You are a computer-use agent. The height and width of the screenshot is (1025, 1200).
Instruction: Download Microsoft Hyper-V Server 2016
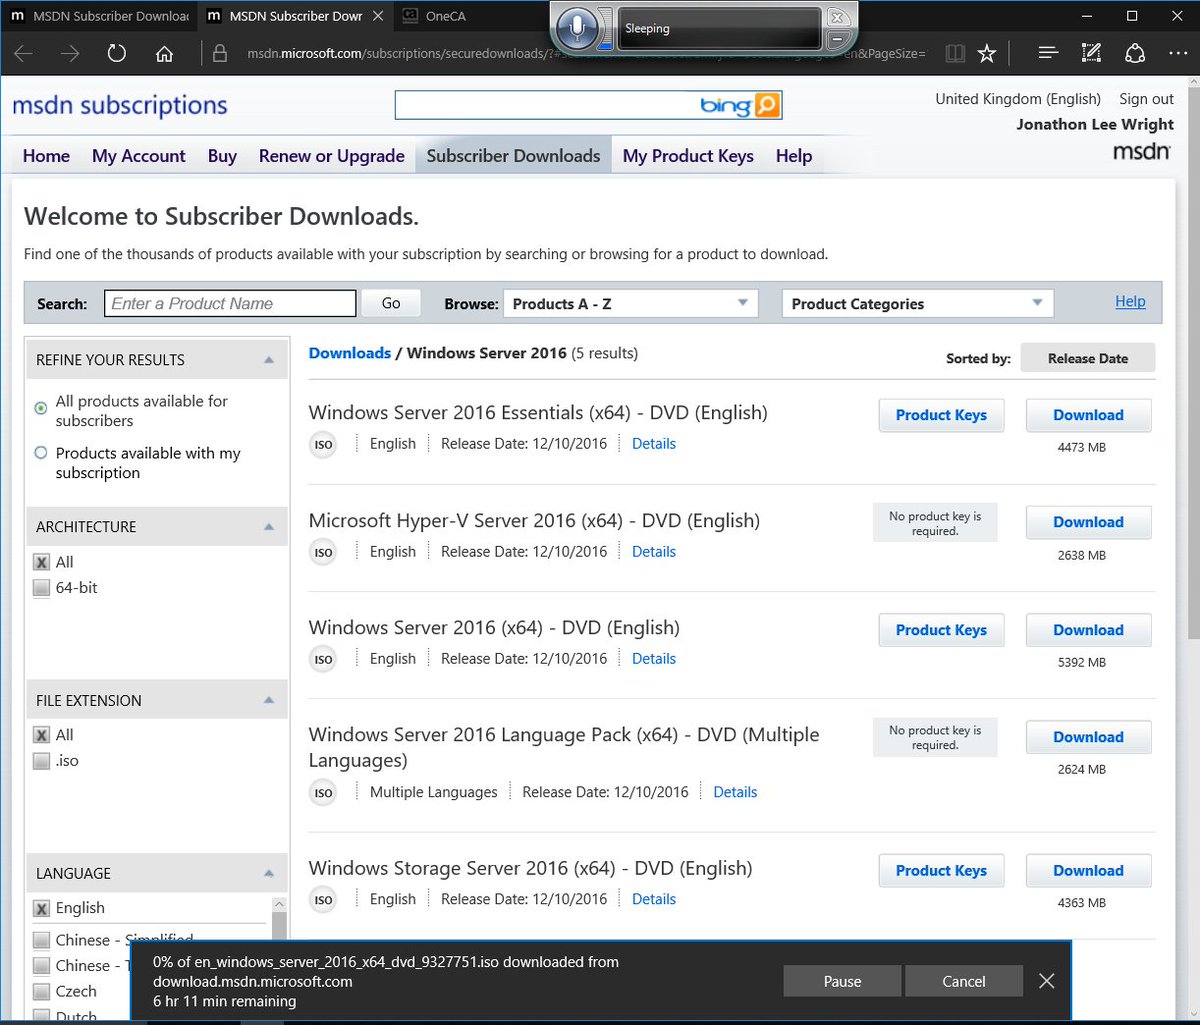1088,522
